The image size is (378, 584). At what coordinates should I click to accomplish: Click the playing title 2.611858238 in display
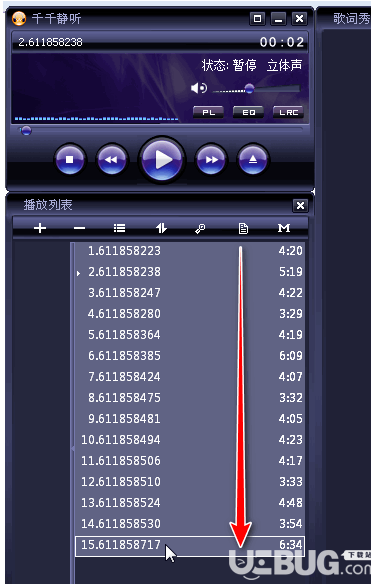[50, 42]
